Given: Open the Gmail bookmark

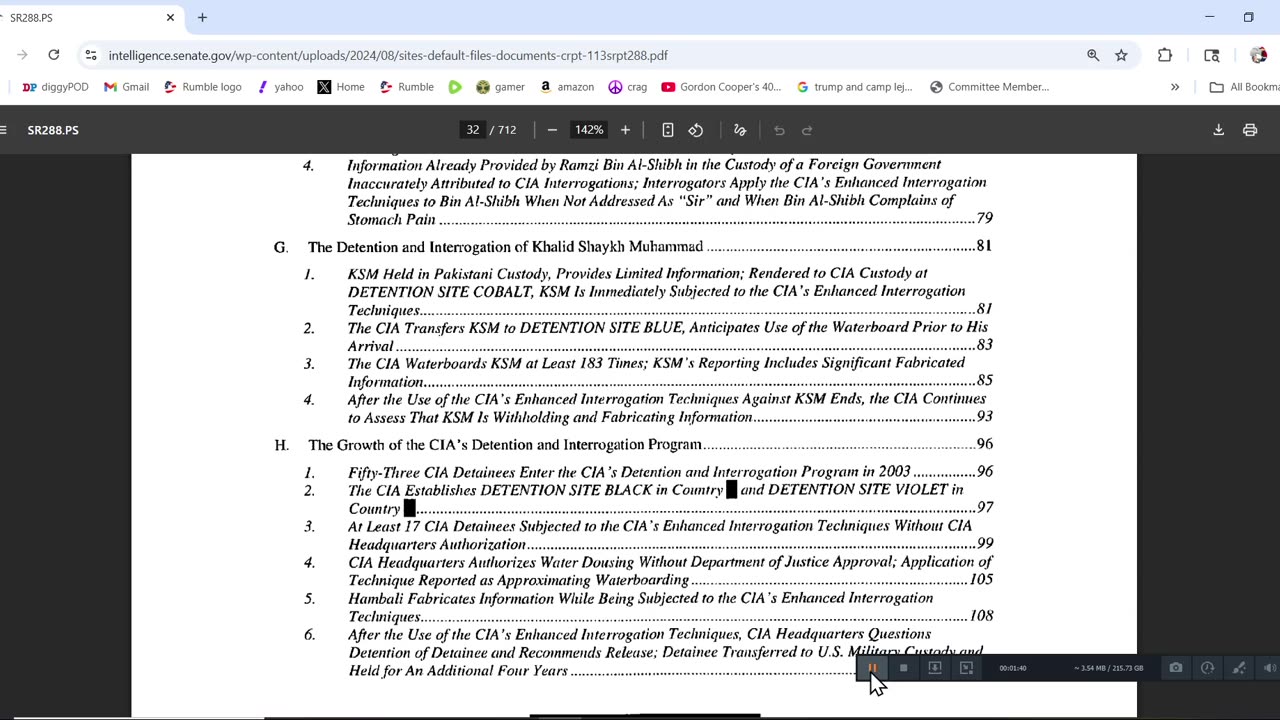Looking at the screenshot, I should (x=126, y=87).
